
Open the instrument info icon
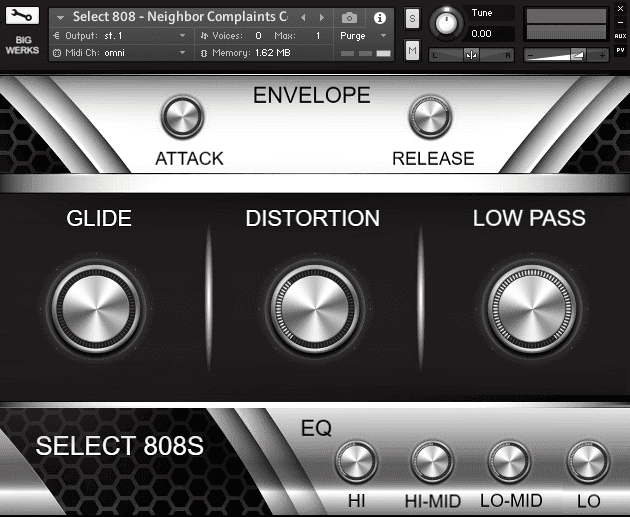point(380,18)
